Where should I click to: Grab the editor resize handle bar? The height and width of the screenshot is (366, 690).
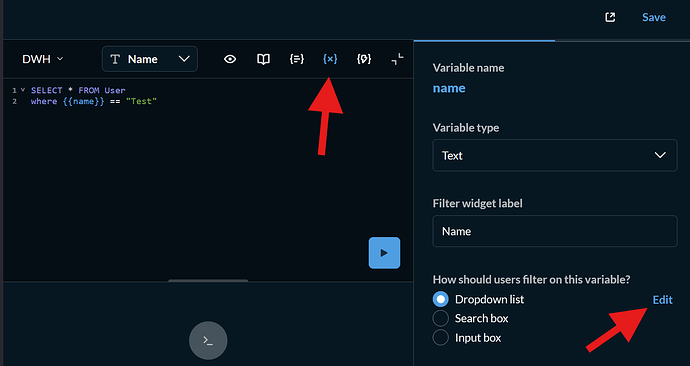click(x=208, y=280)
